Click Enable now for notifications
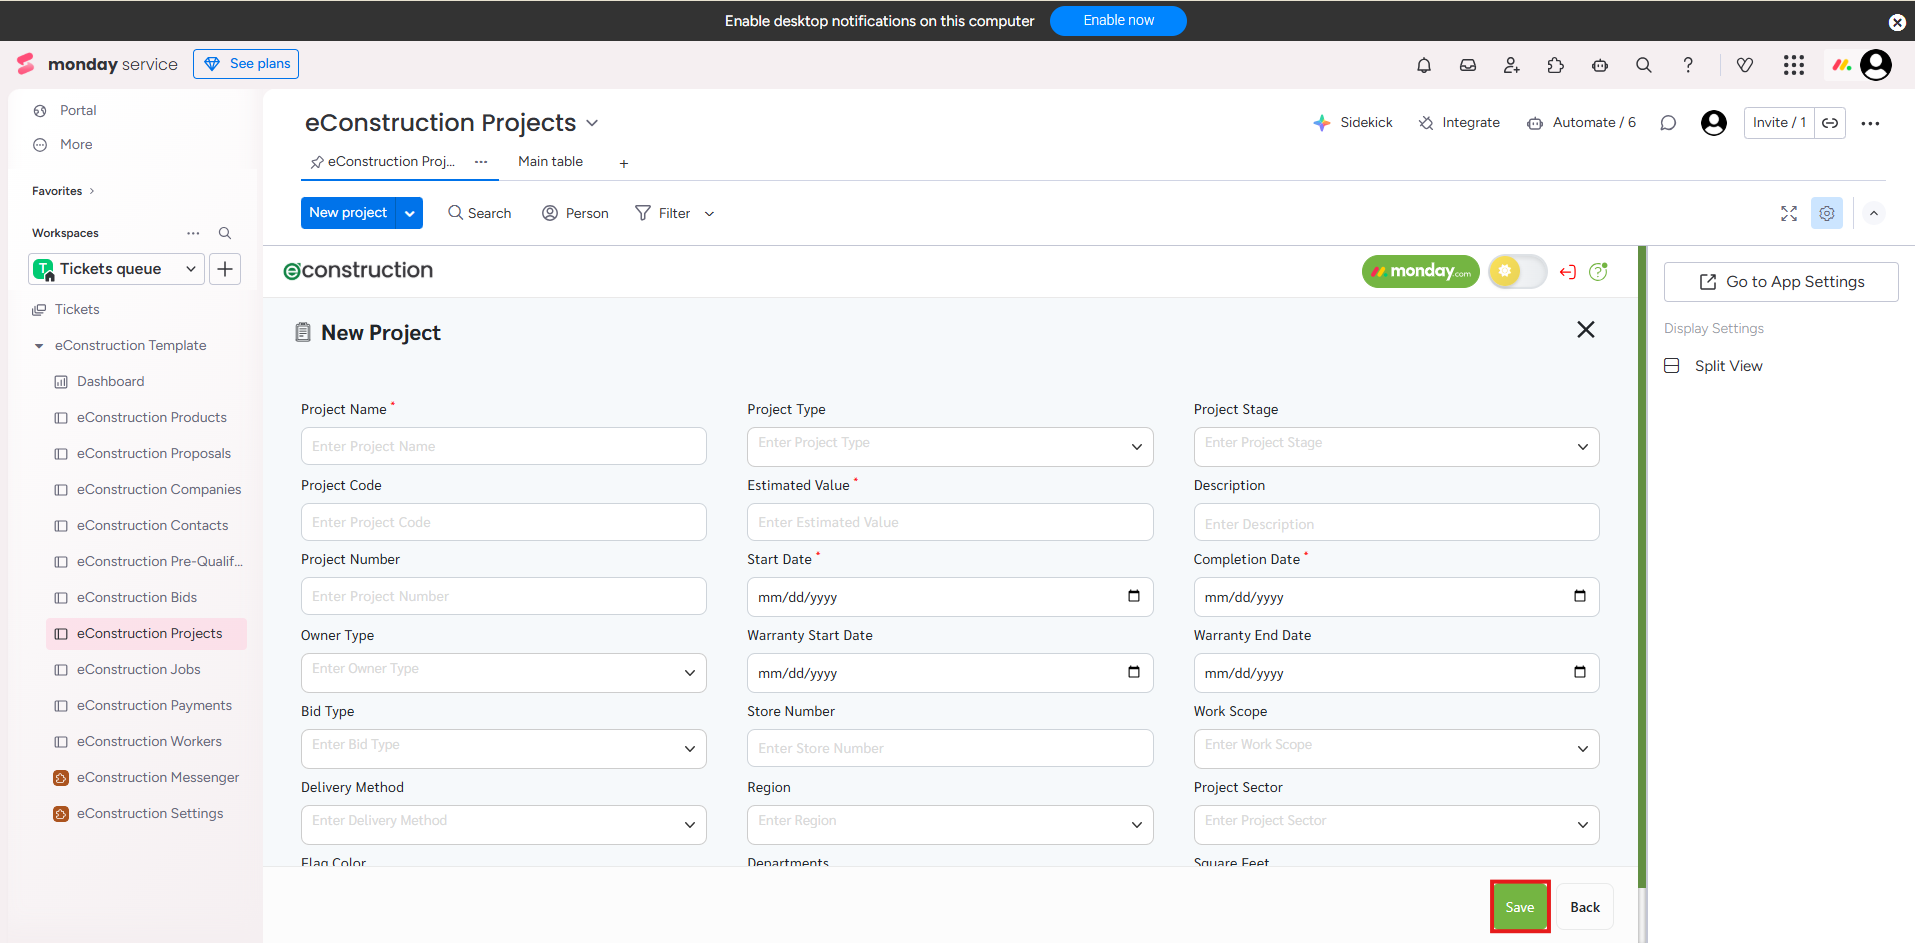1915x943 pixels. tap(1118, 21)
